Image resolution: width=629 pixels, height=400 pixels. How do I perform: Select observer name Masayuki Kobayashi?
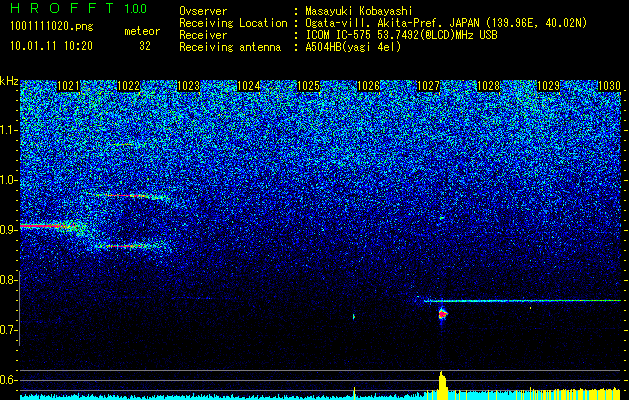[x=359, y=11]
